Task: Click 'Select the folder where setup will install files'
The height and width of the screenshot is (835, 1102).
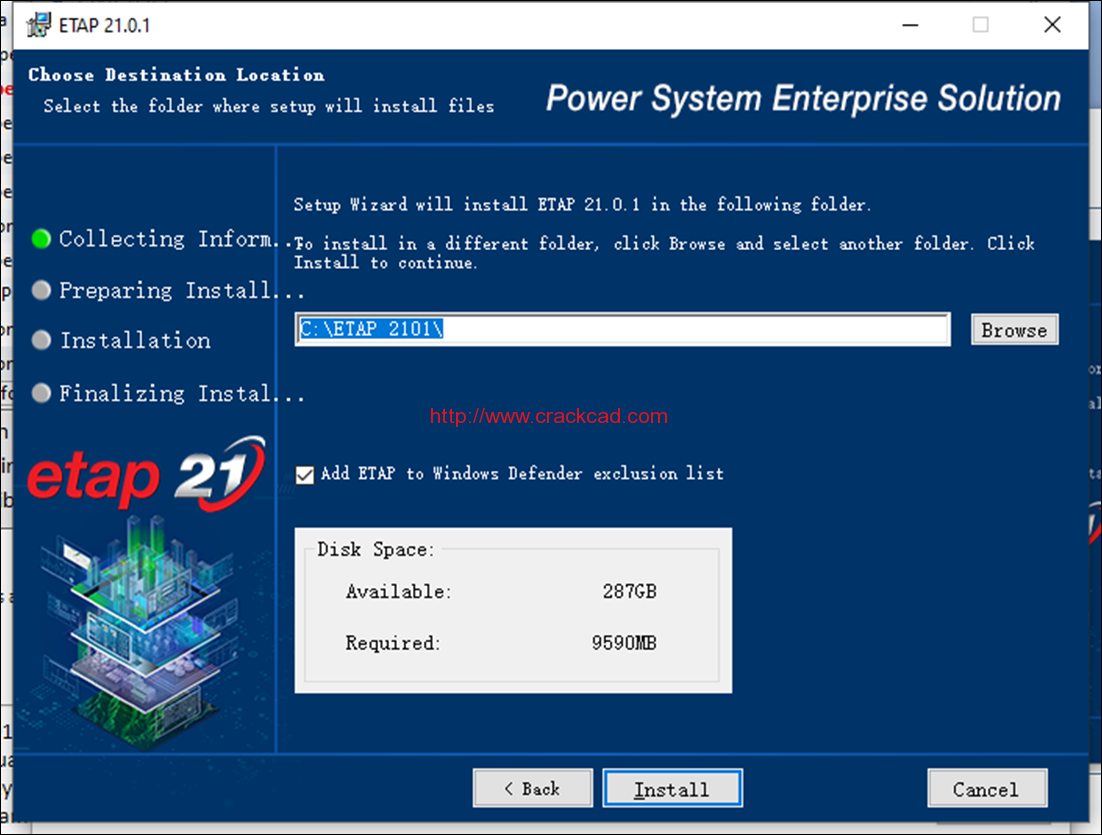Action: (x=268, y=106)
